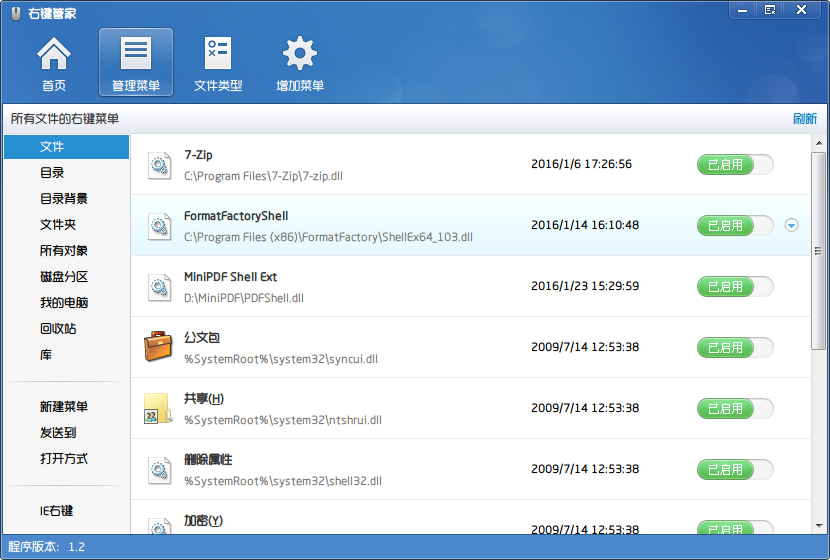Click the MiniPDF Shell Ext file icon
Viewport: 830px width, 560px height.
click(159, 287)
